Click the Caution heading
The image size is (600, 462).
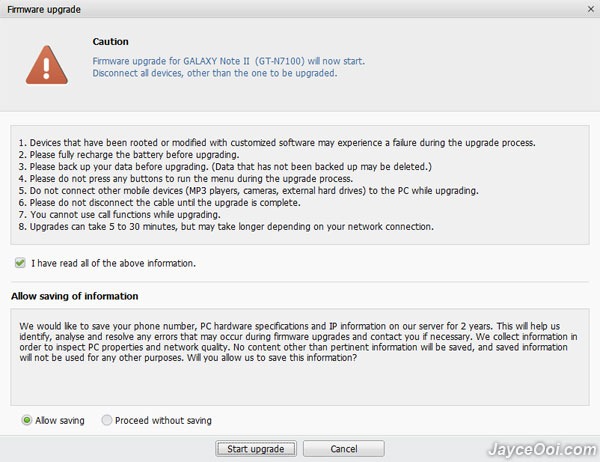click(110, 41)
